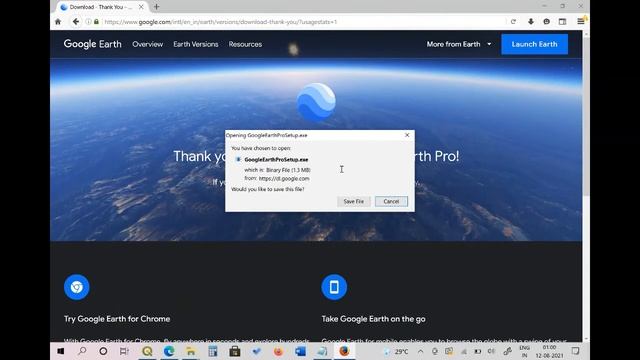
Task: Open the Firefox downloads arrow icon
Action: click(531, 22)
